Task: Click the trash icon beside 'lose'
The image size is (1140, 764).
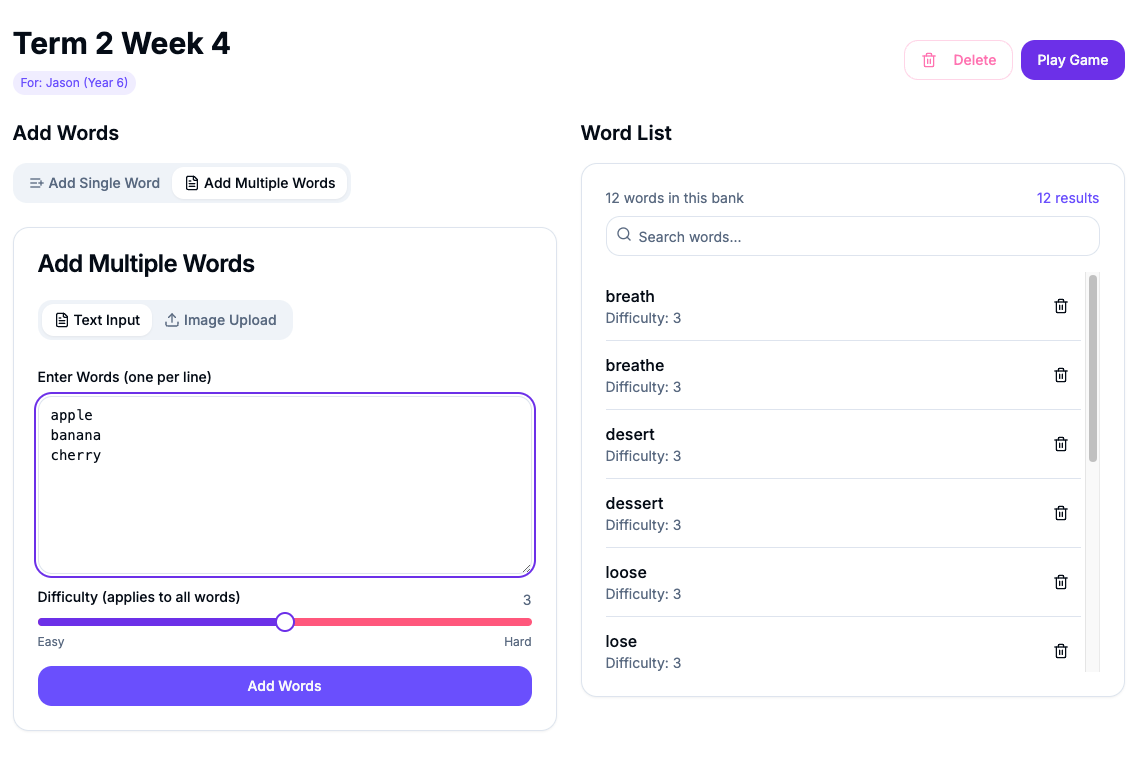Action: point(1061,651)
